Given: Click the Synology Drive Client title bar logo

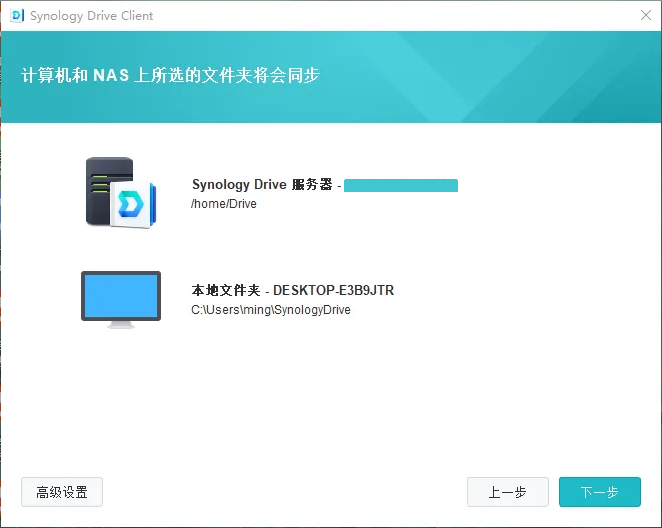Looking at the screenshot, I should [17, 16].
